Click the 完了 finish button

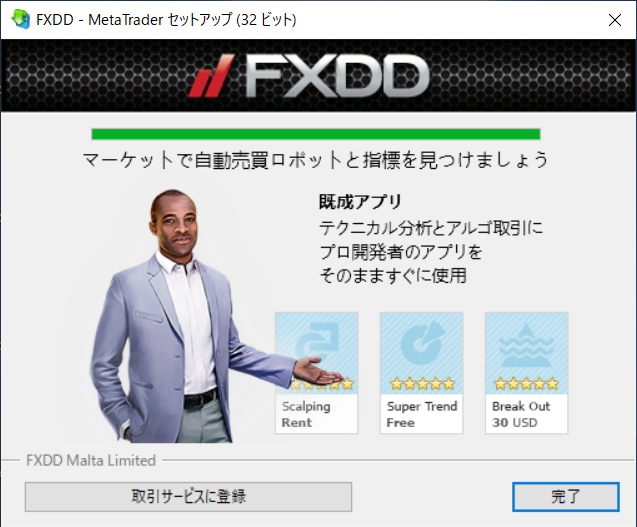coord(566,497)
